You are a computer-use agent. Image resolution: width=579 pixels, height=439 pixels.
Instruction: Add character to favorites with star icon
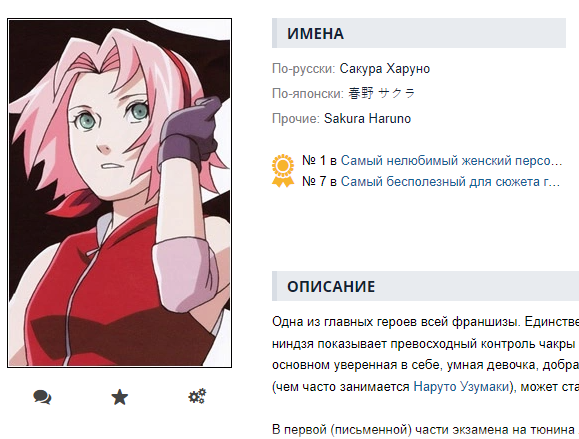coord(120,397)
